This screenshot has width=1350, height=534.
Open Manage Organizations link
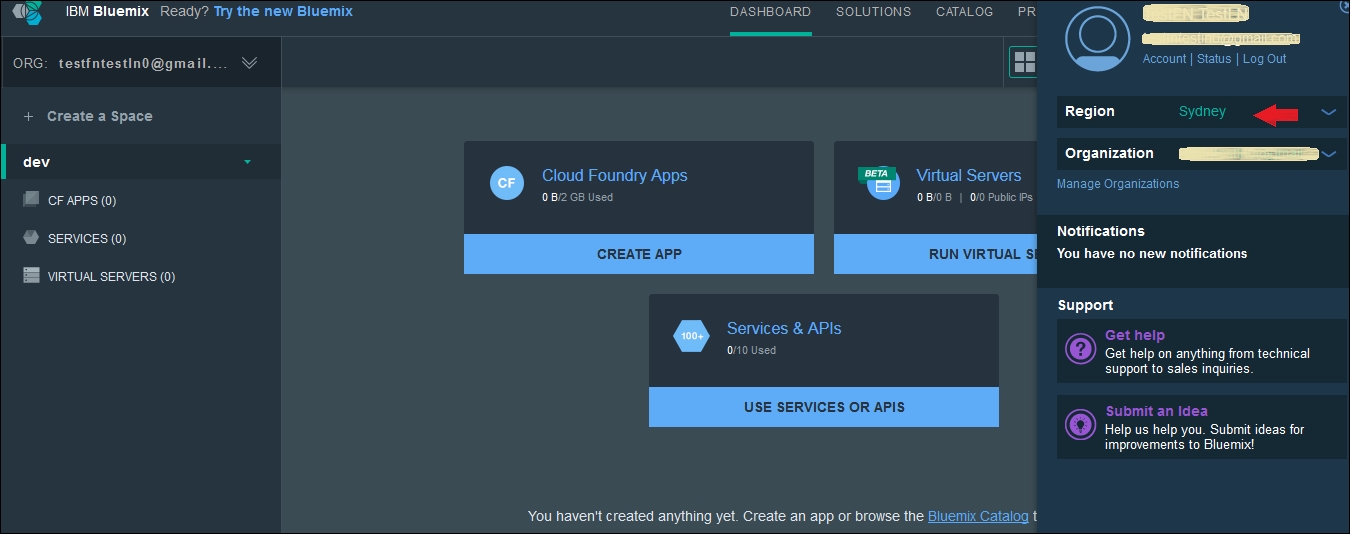[1118, 184]
